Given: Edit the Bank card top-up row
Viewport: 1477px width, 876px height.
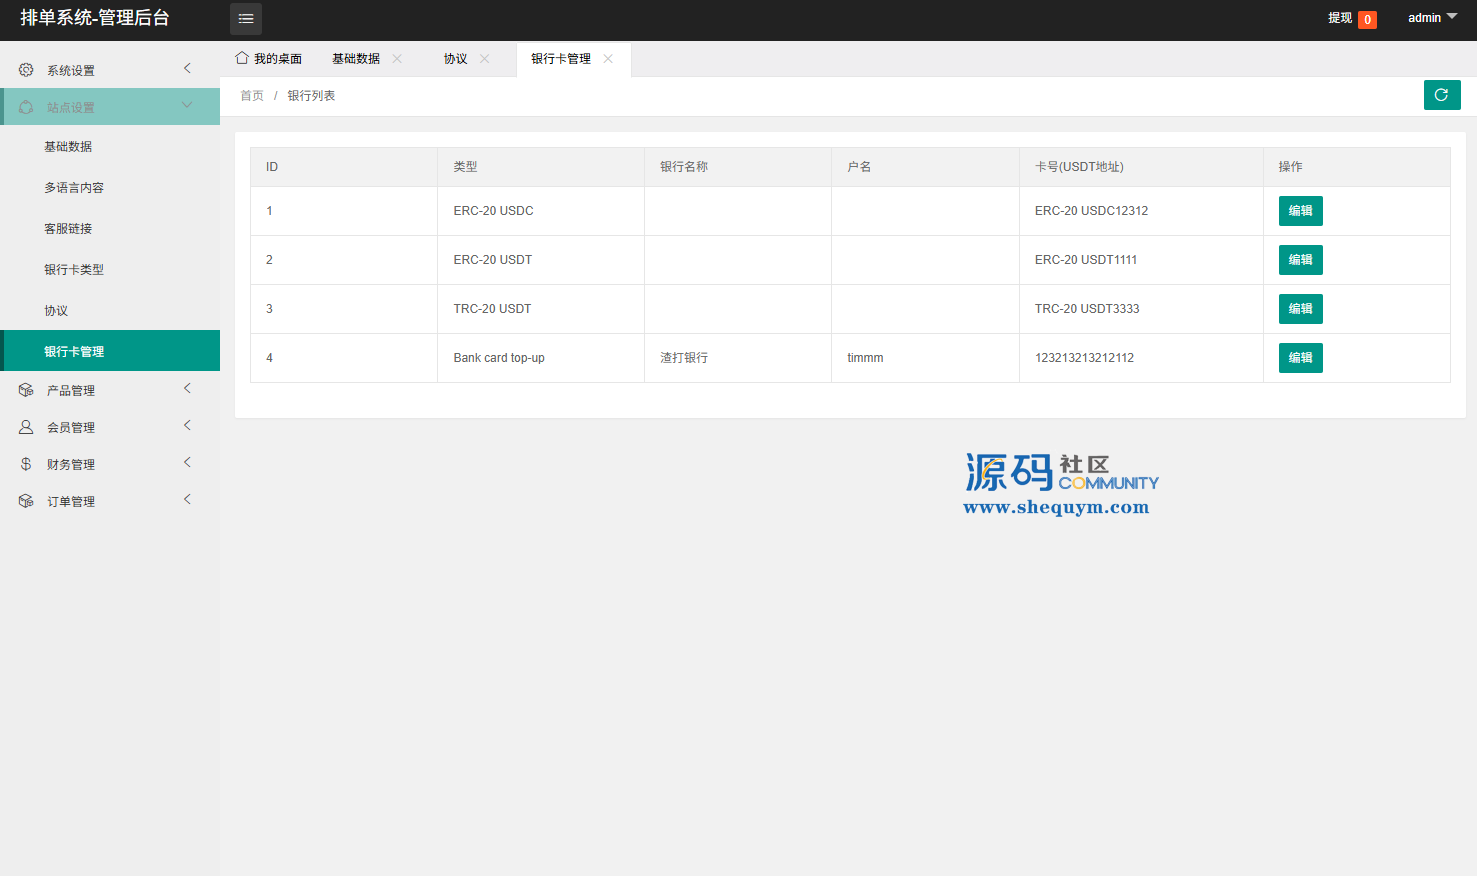Looking at the screenshot, I should pos(1300,358).
